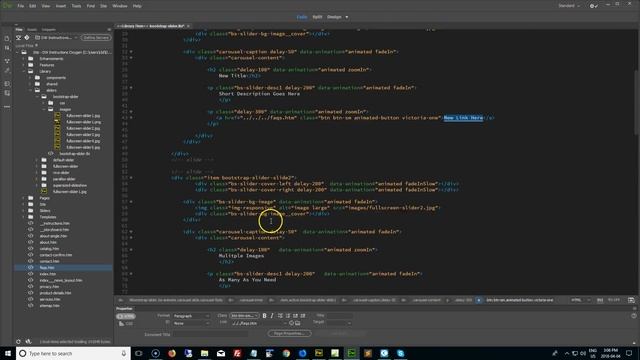Open the site selector dropdown in Files panel
The width and height of the screenshot is (640, 360).
coord(56,38)
